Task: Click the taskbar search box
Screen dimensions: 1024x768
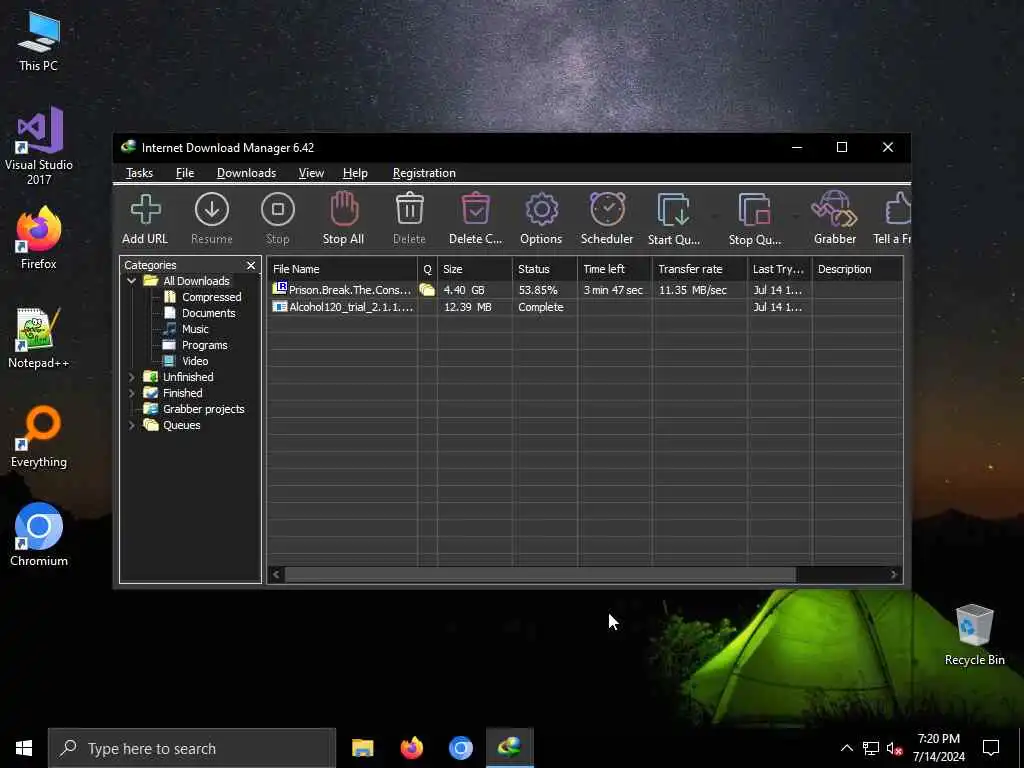Action: click(192, 748)
